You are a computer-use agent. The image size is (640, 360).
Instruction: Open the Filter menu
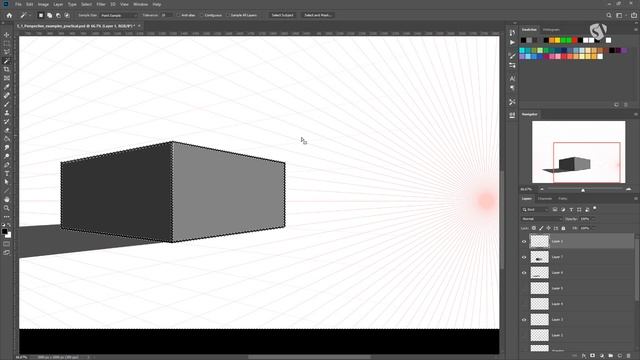tap(101, 4)
